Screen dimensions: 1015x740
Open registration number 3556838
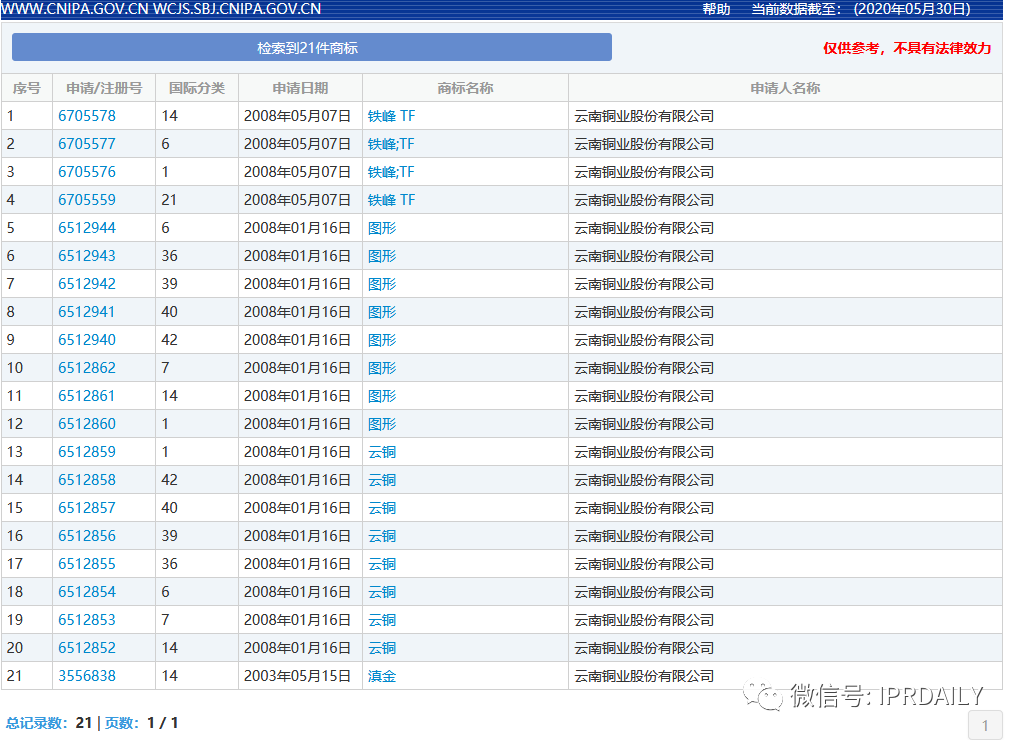coord(87,676)
